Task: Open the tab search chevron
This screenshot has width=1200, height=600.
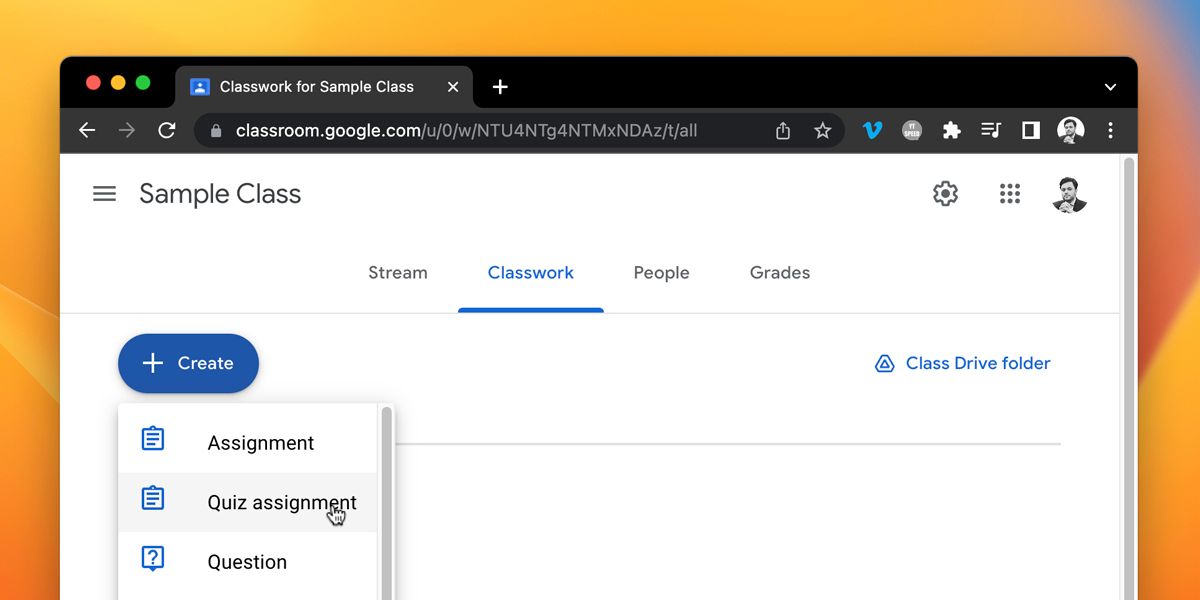Action: point(1110,87)
